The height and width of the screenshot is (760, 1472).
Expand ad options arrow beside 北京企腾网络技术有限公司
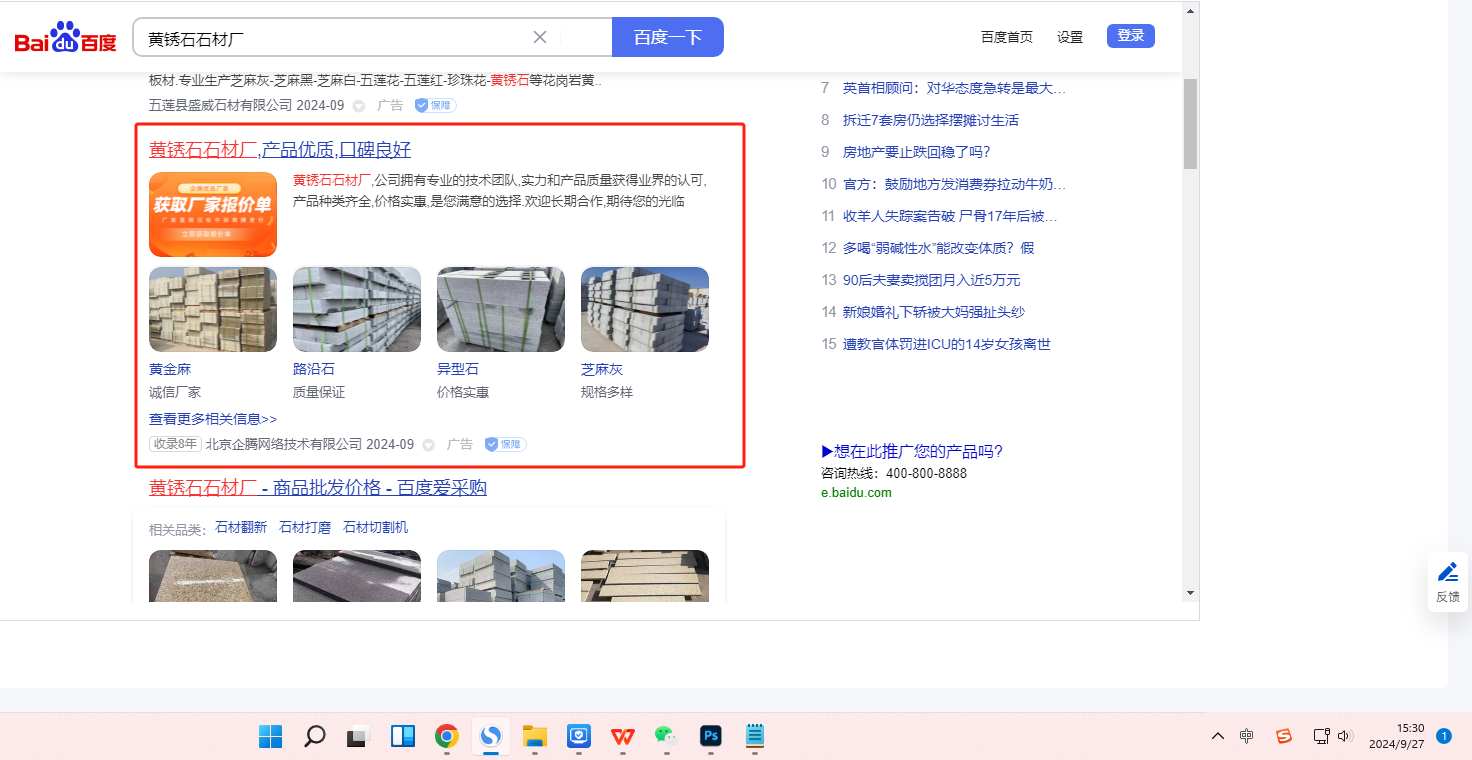[x=428, y=444]
